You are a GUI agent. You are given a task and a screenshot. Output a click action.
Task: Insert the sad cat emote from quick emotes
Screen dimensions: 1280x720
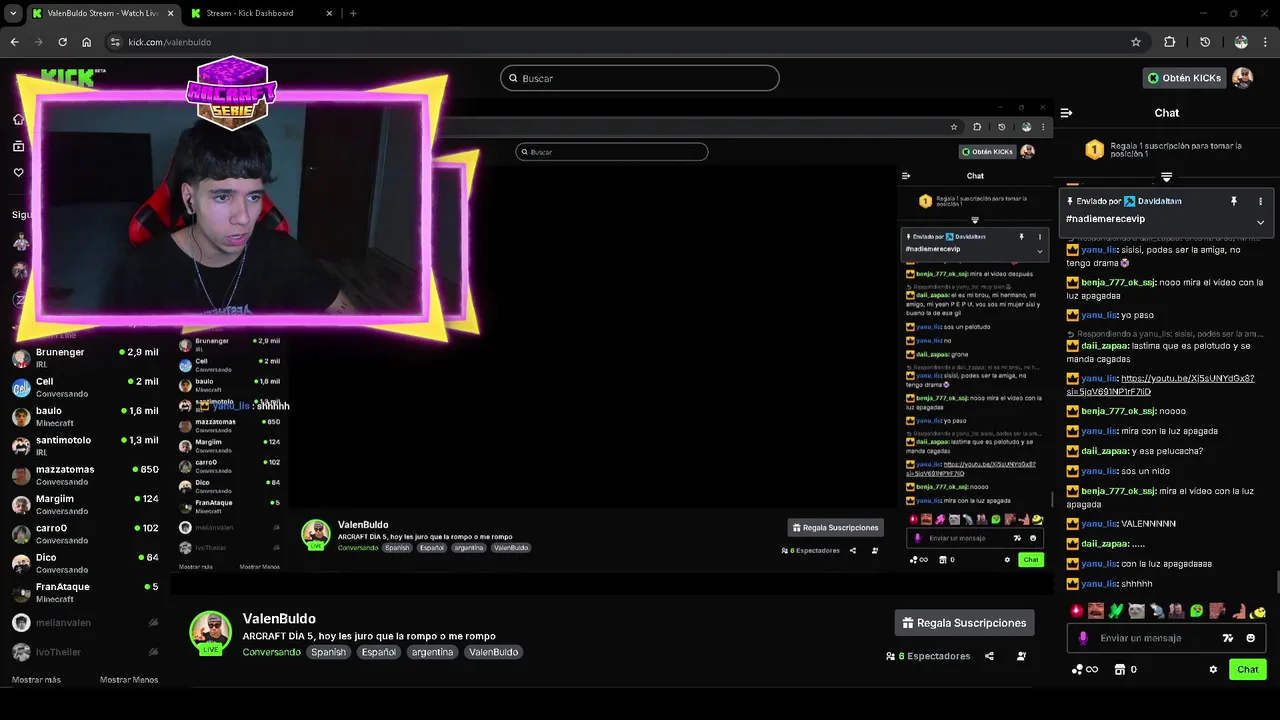click(x=1136, y=610)
